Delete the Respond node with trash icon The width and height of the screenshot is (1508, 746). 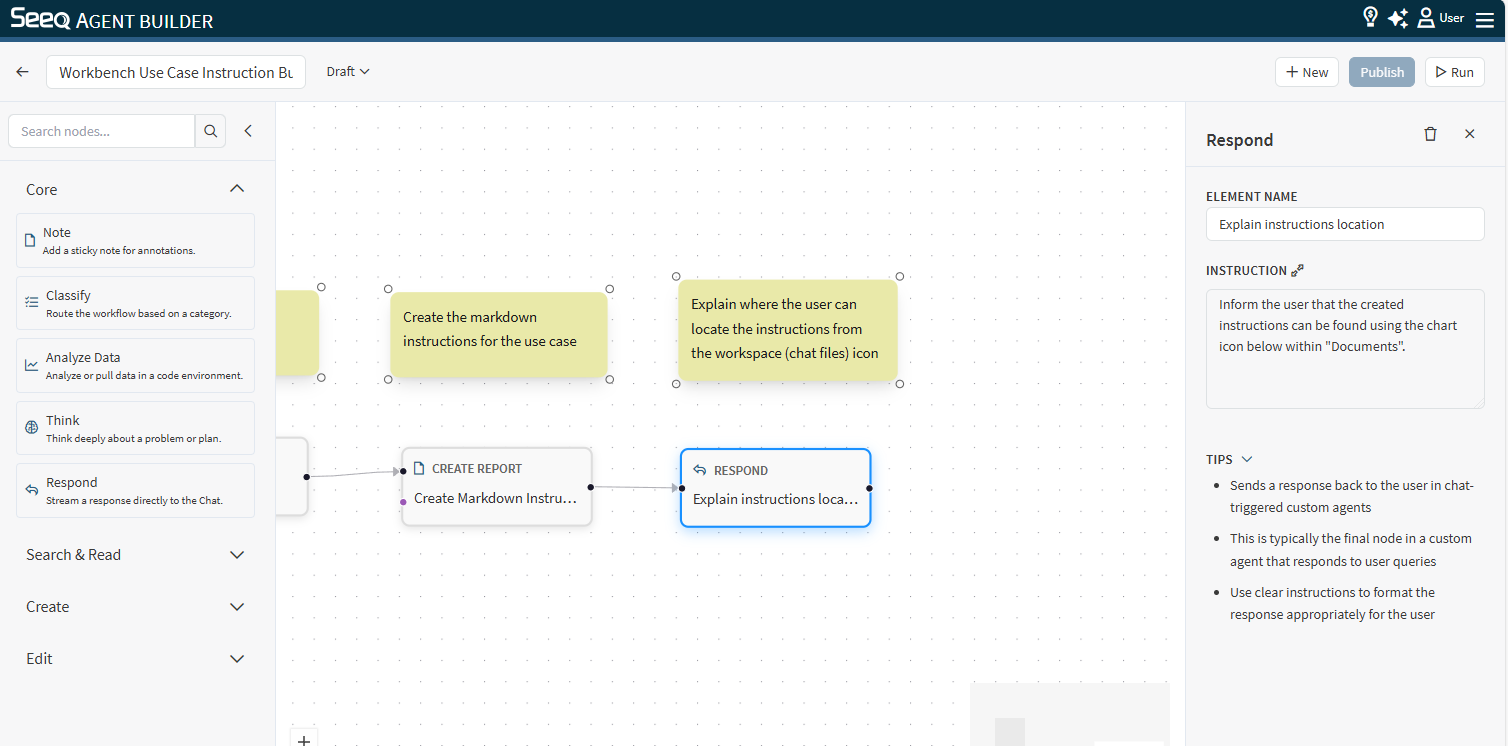(1430, 134)
